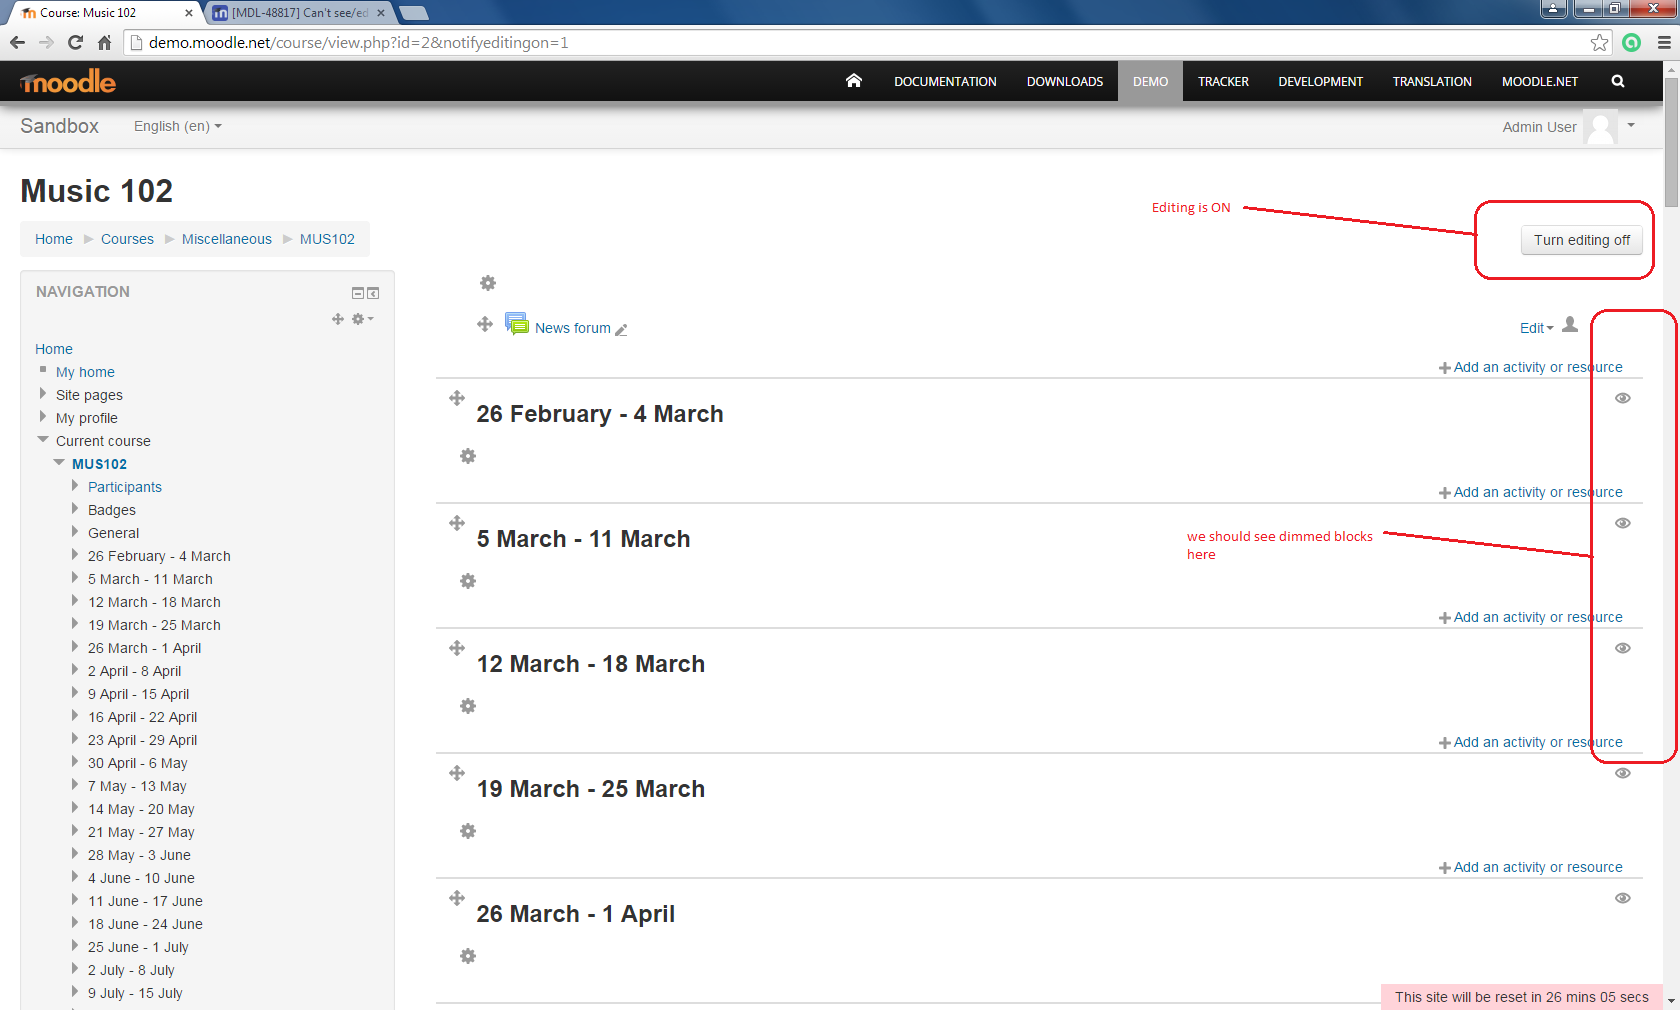Click the browser back arrow
Screen dimensions: 1680x1010
click(17, 42)
